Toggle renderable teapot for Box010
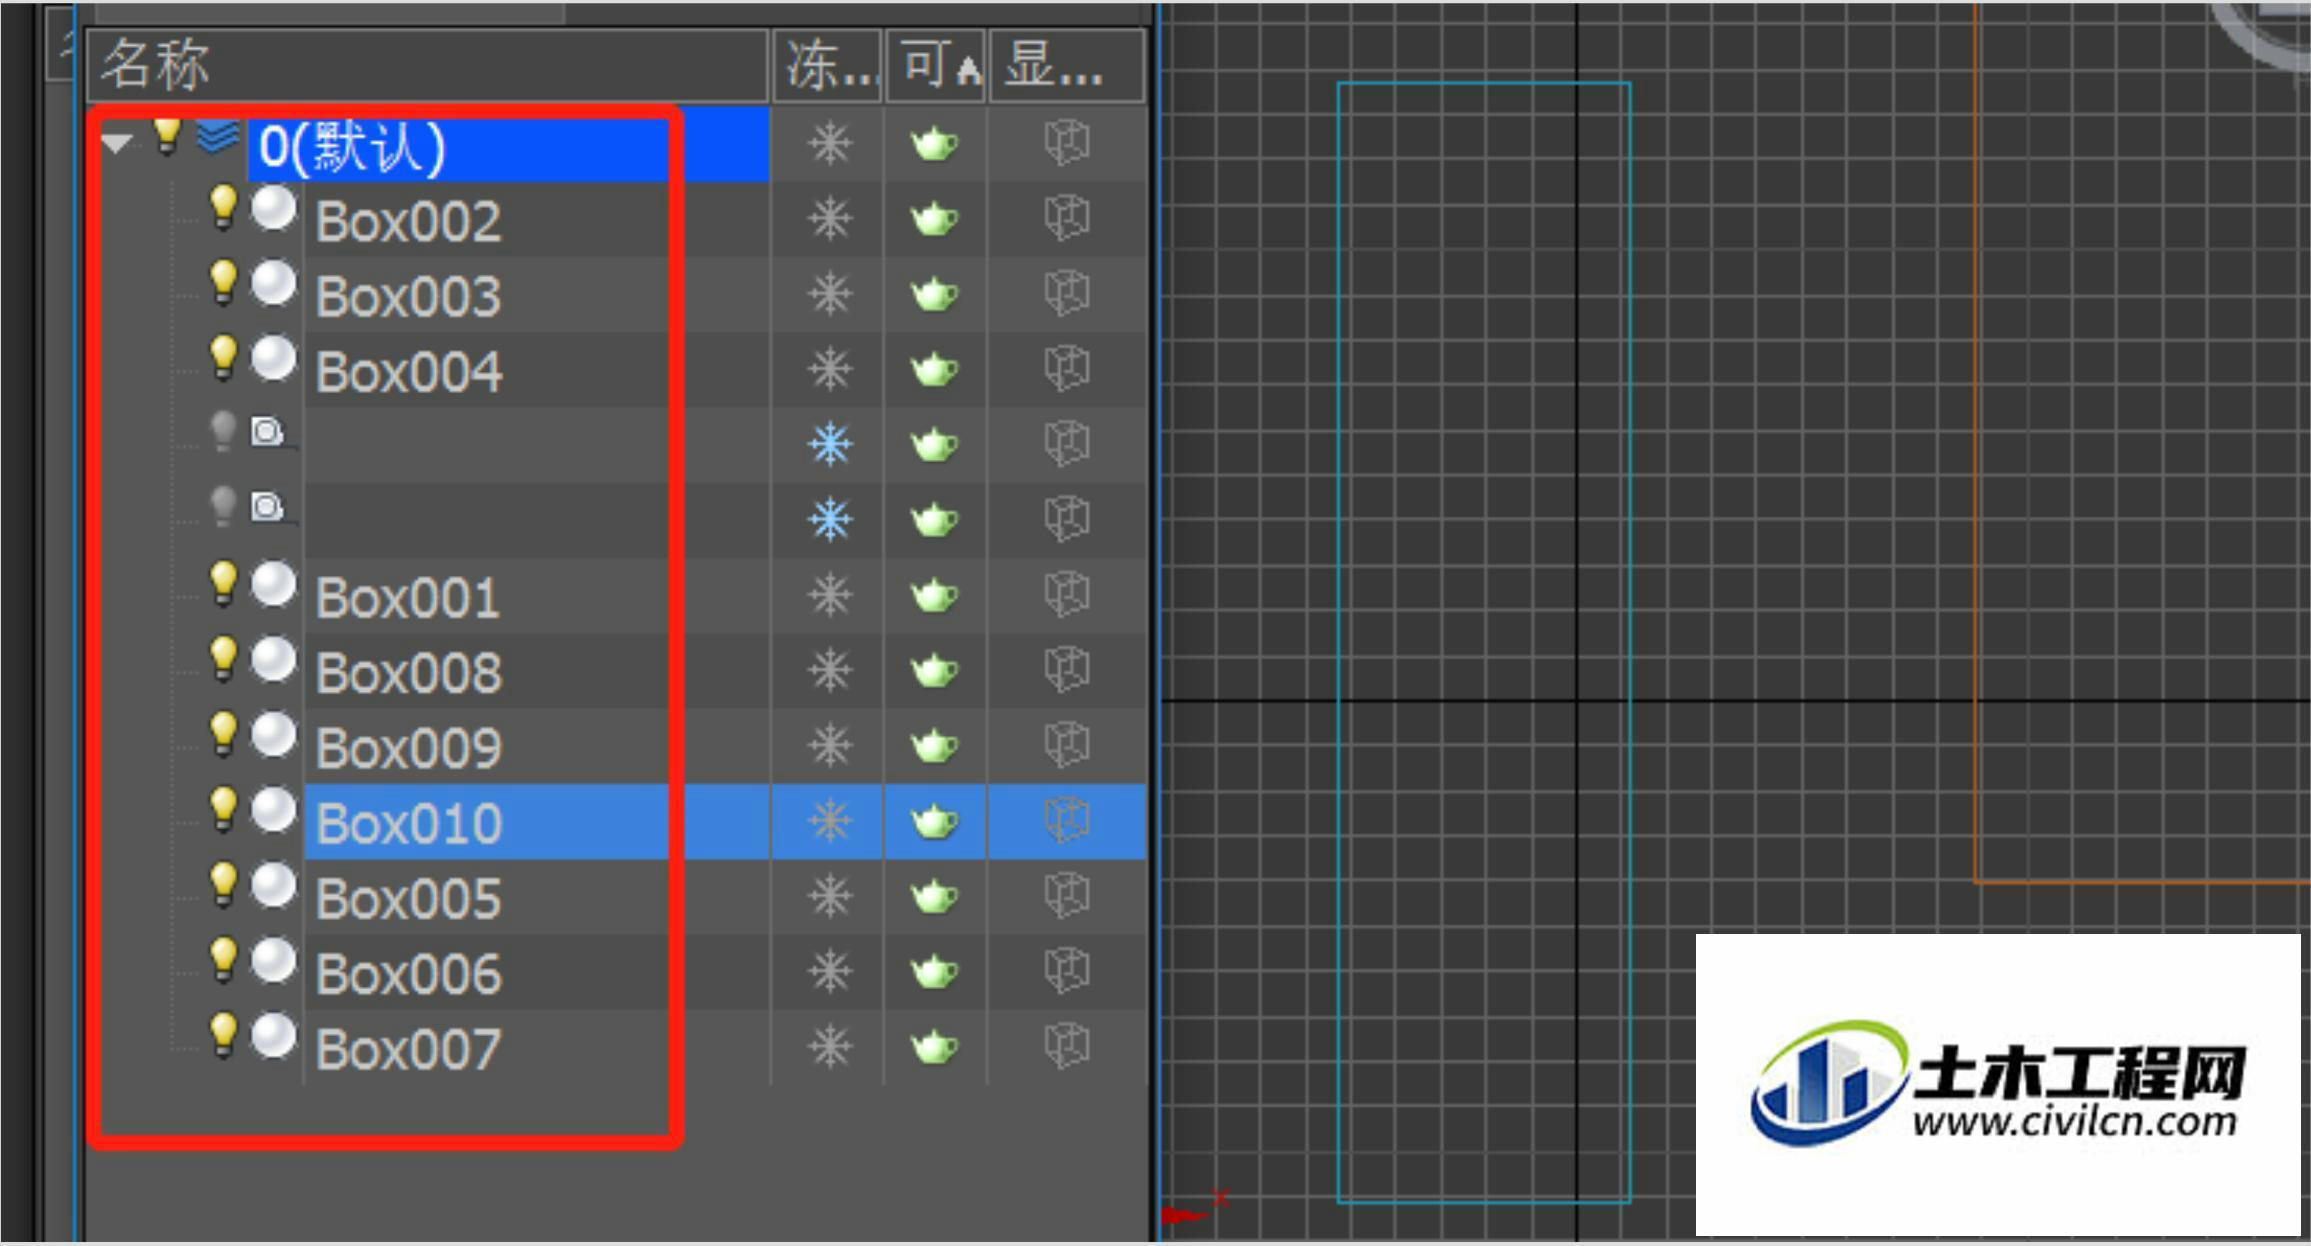 point(934,821)
